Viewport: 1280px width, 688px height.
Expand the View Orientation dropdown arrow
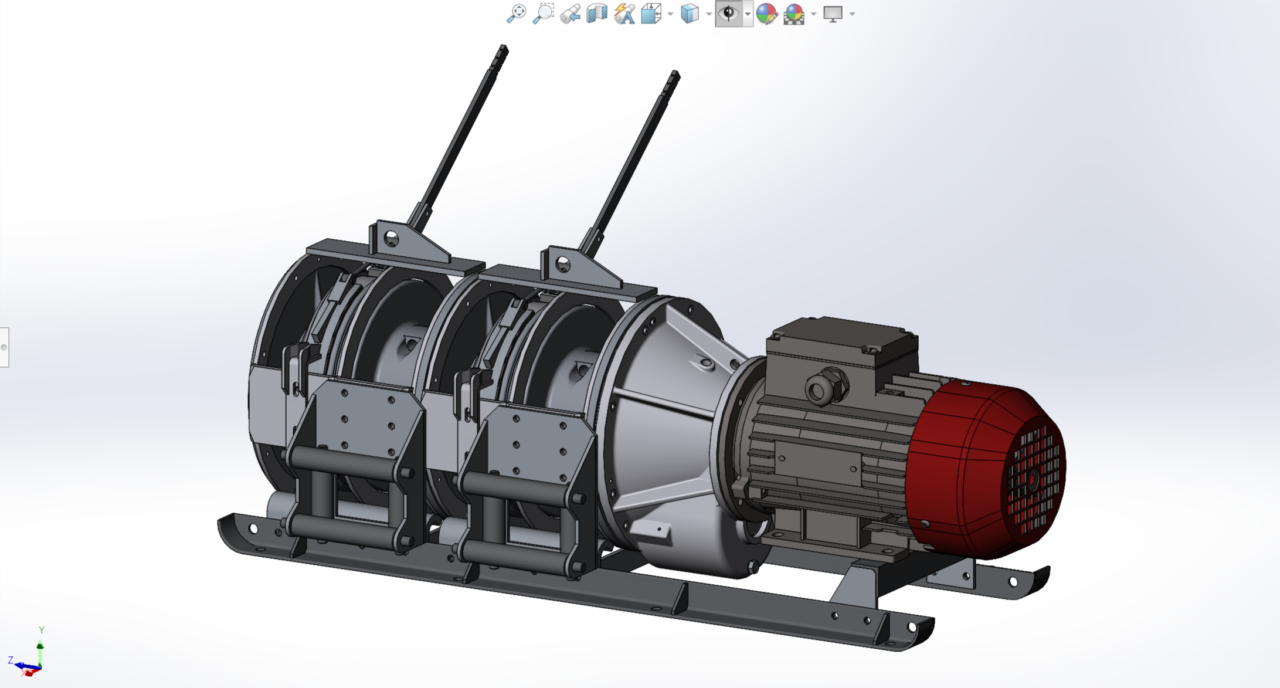click(x=670, y=15)
